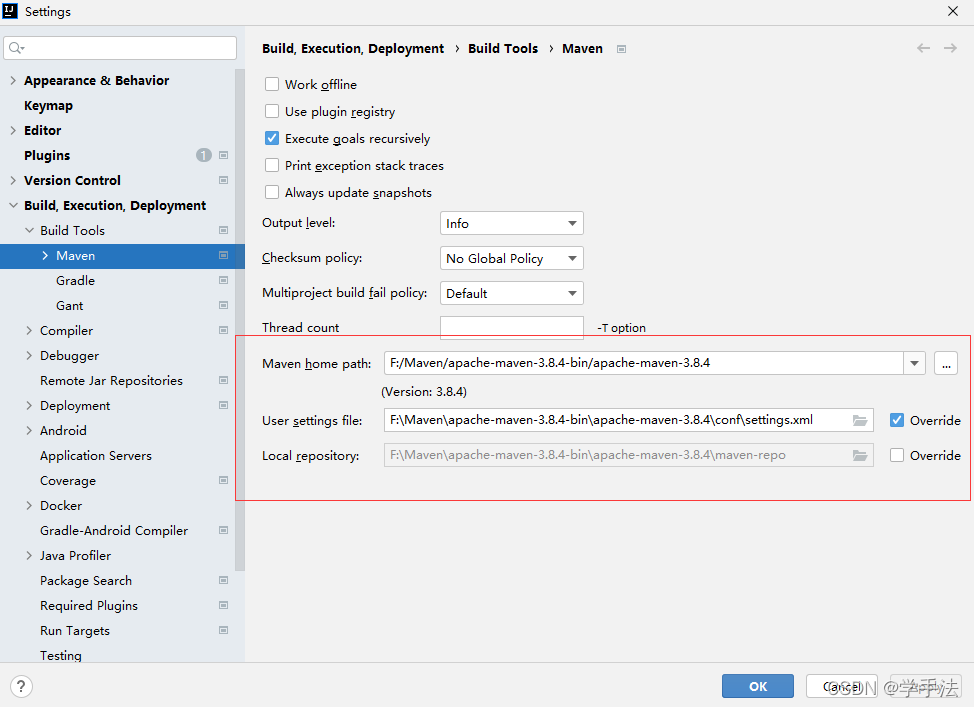This screenshot has width=974, height=707.
Task: Select Gant under Build Tools
Action: point(70,306)
